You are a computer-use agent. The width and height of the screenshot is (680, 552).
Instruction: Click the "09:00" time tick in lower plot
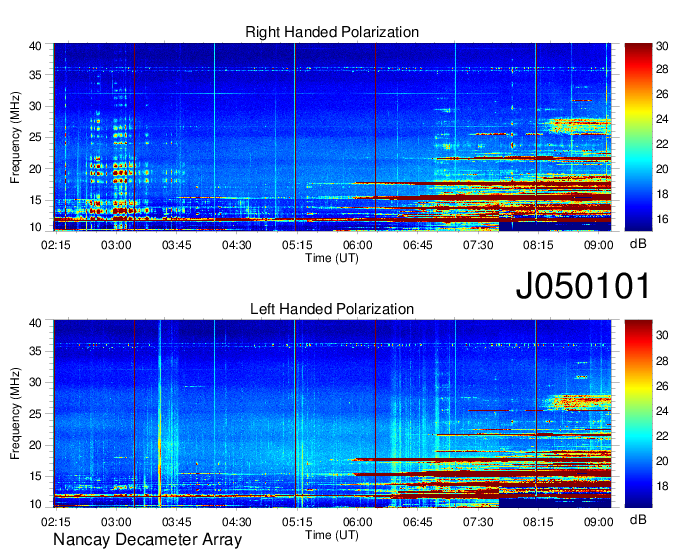point(598,522)
